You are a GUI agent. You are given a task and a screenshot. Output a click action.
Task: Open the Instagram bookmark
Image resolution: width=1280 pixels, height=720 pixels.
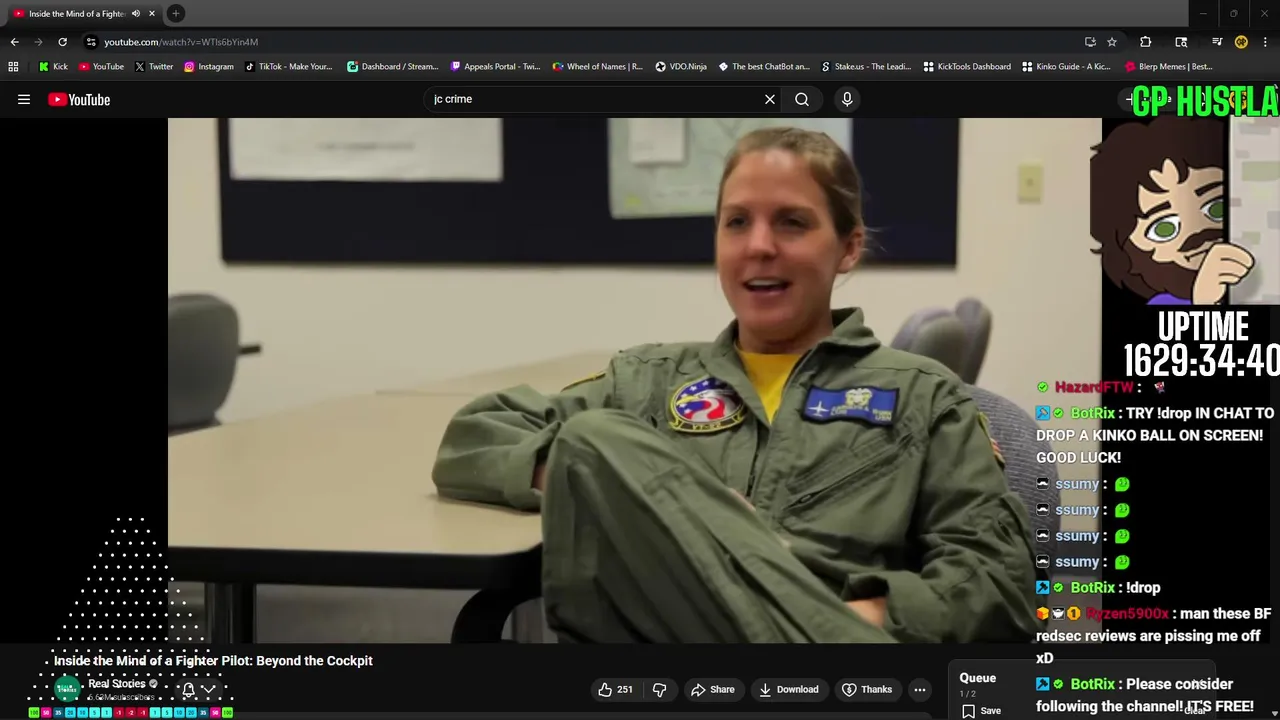(x=208, y=67)
